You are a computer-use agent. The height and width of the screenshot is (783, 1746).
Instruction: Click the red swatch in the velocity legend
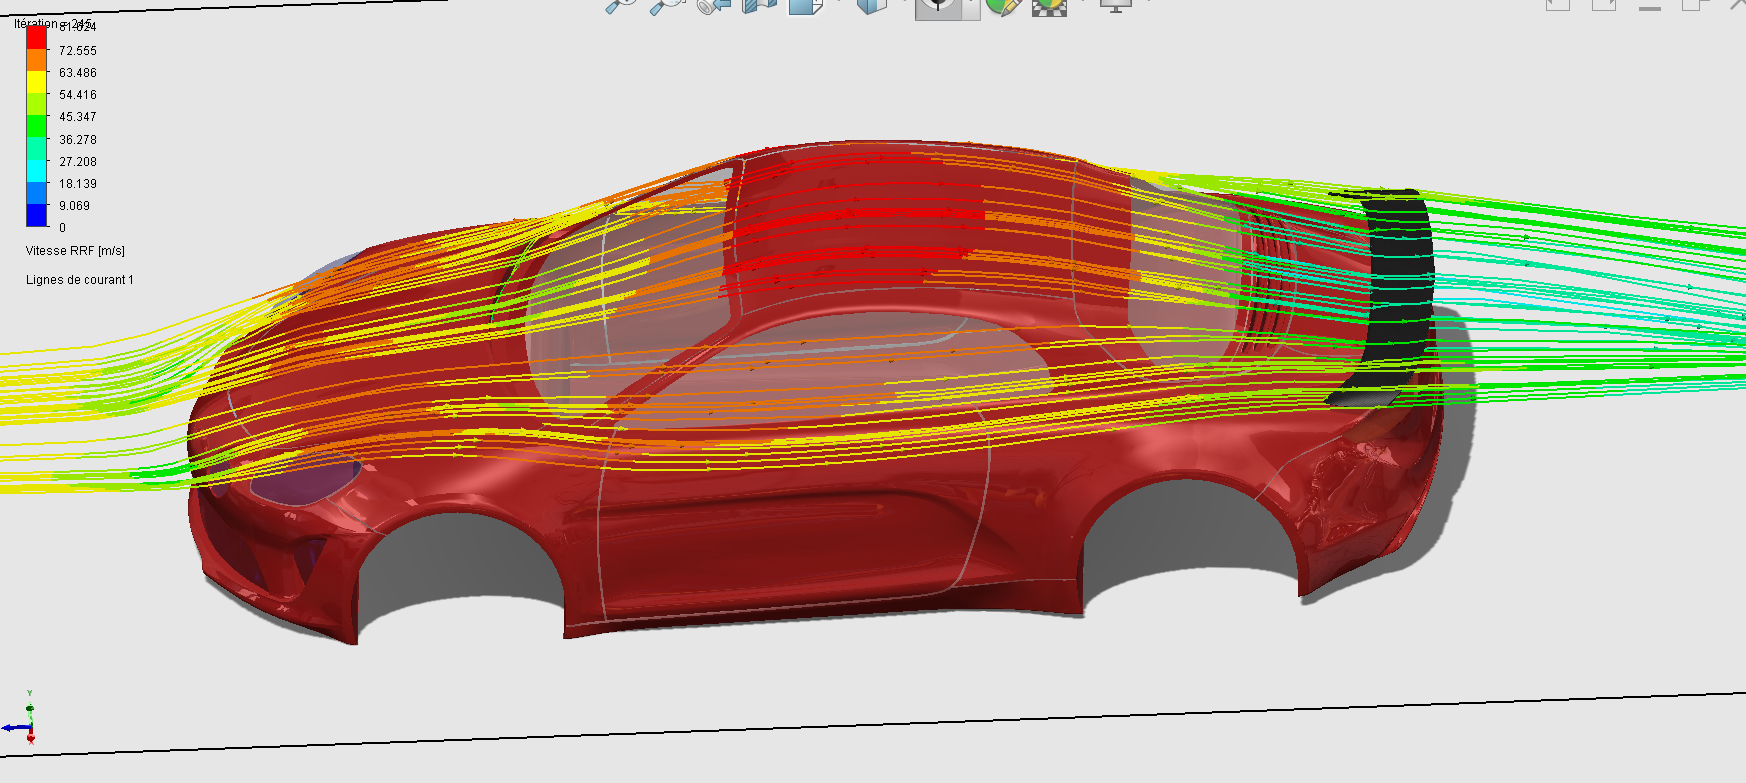coord(37,38)
